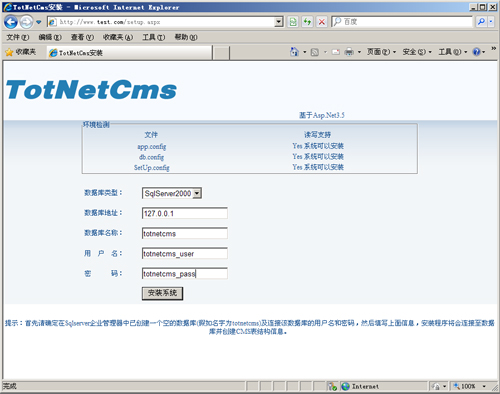Open the 查看(V) menu
Screen dimensions: 500x394
(x=82, y=37)
